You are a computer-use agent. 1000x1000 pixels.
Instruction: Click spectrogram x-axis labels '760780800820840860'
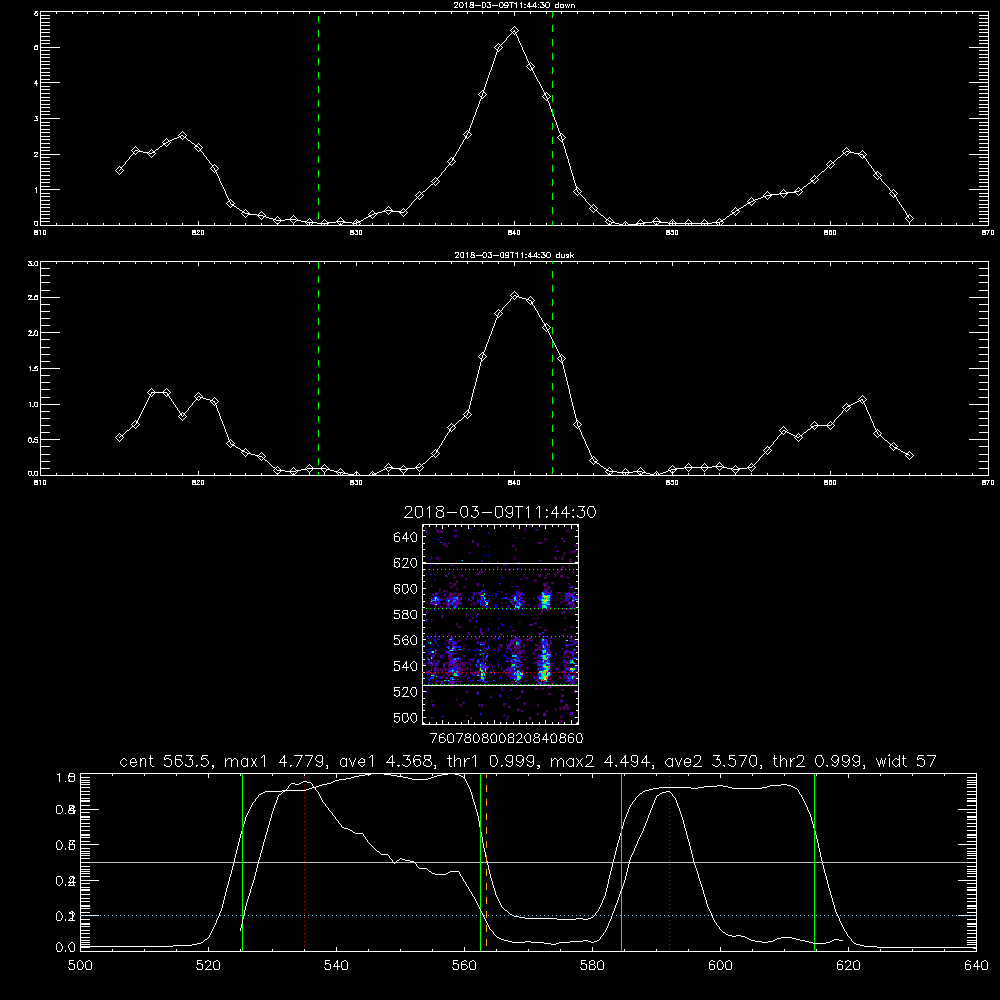pyautogui.click(x=506, y=739)
